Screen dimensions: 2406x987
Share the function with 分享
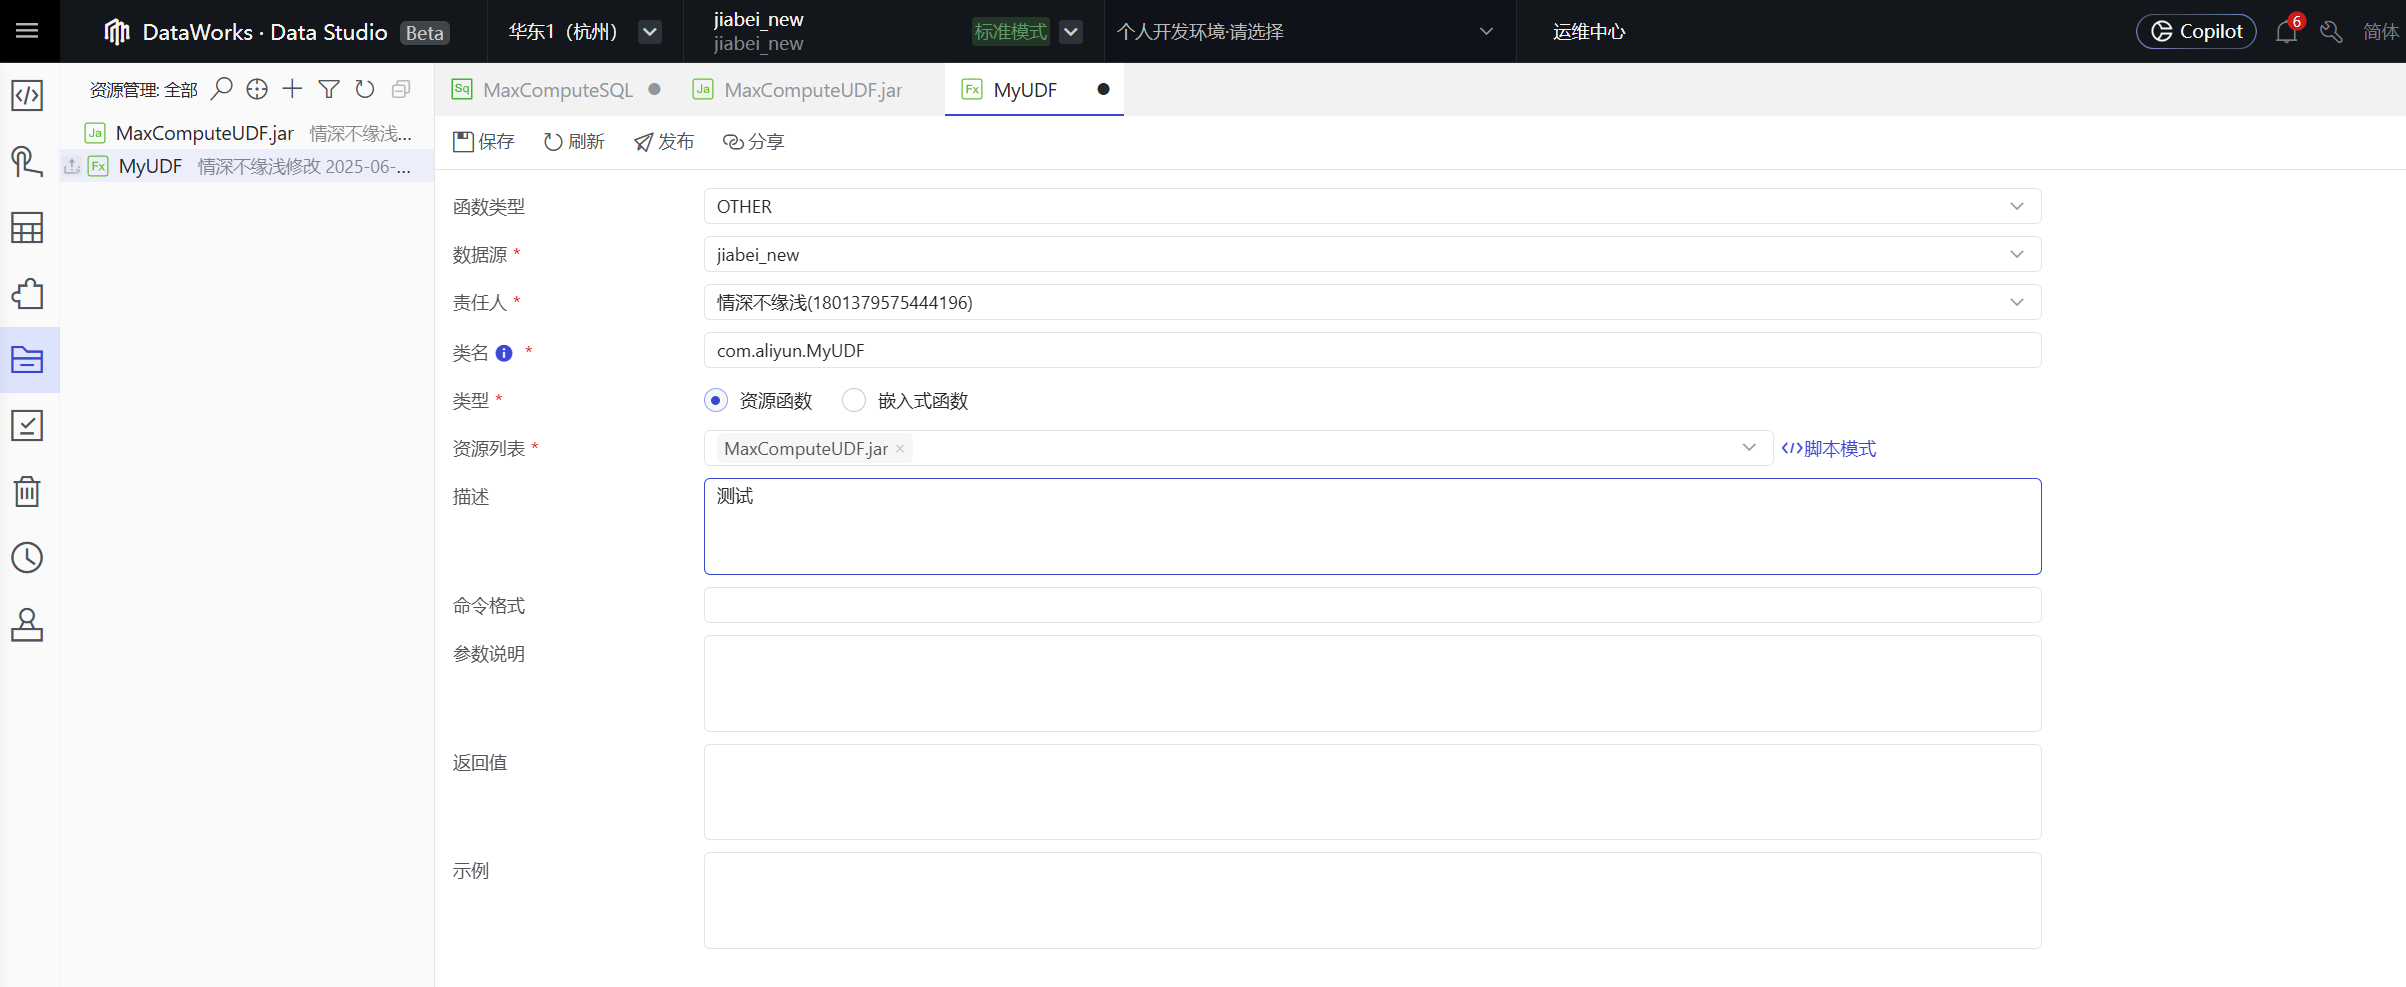(754, 142)
